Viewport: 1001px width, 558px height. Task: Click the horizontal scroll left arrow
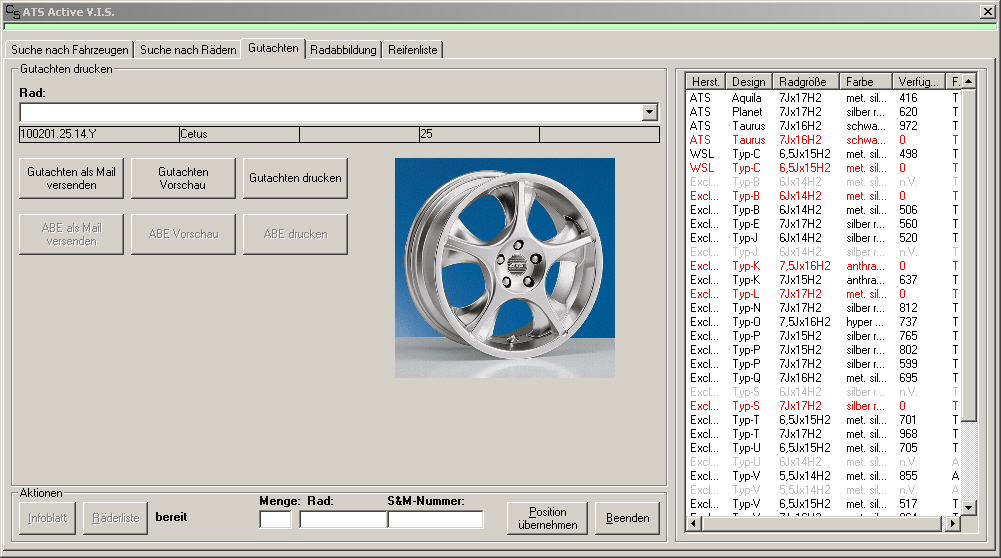coord(694,524)
